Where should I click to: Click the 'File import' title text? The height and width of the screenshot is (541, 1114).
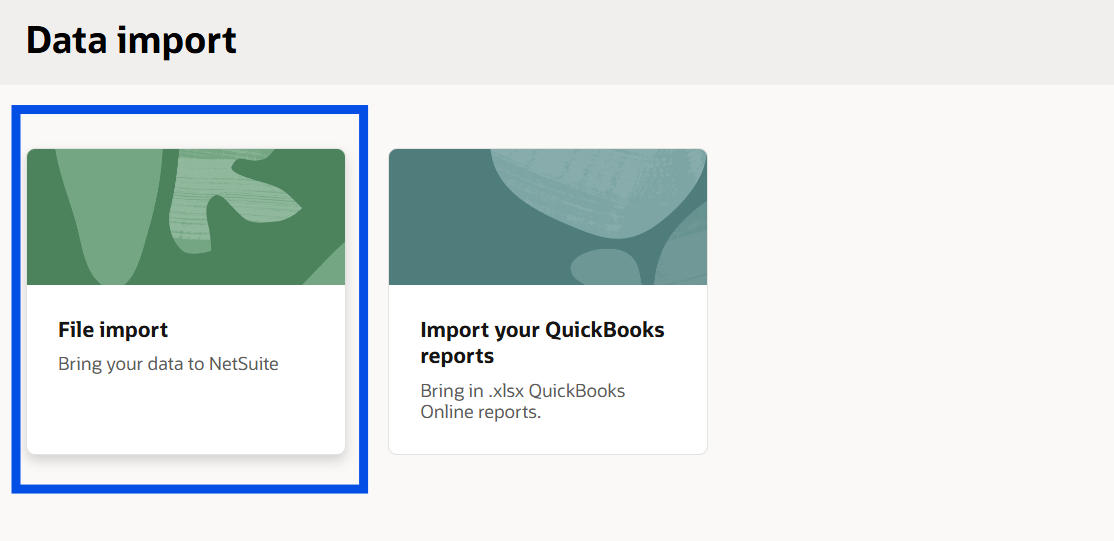[113, 330]
